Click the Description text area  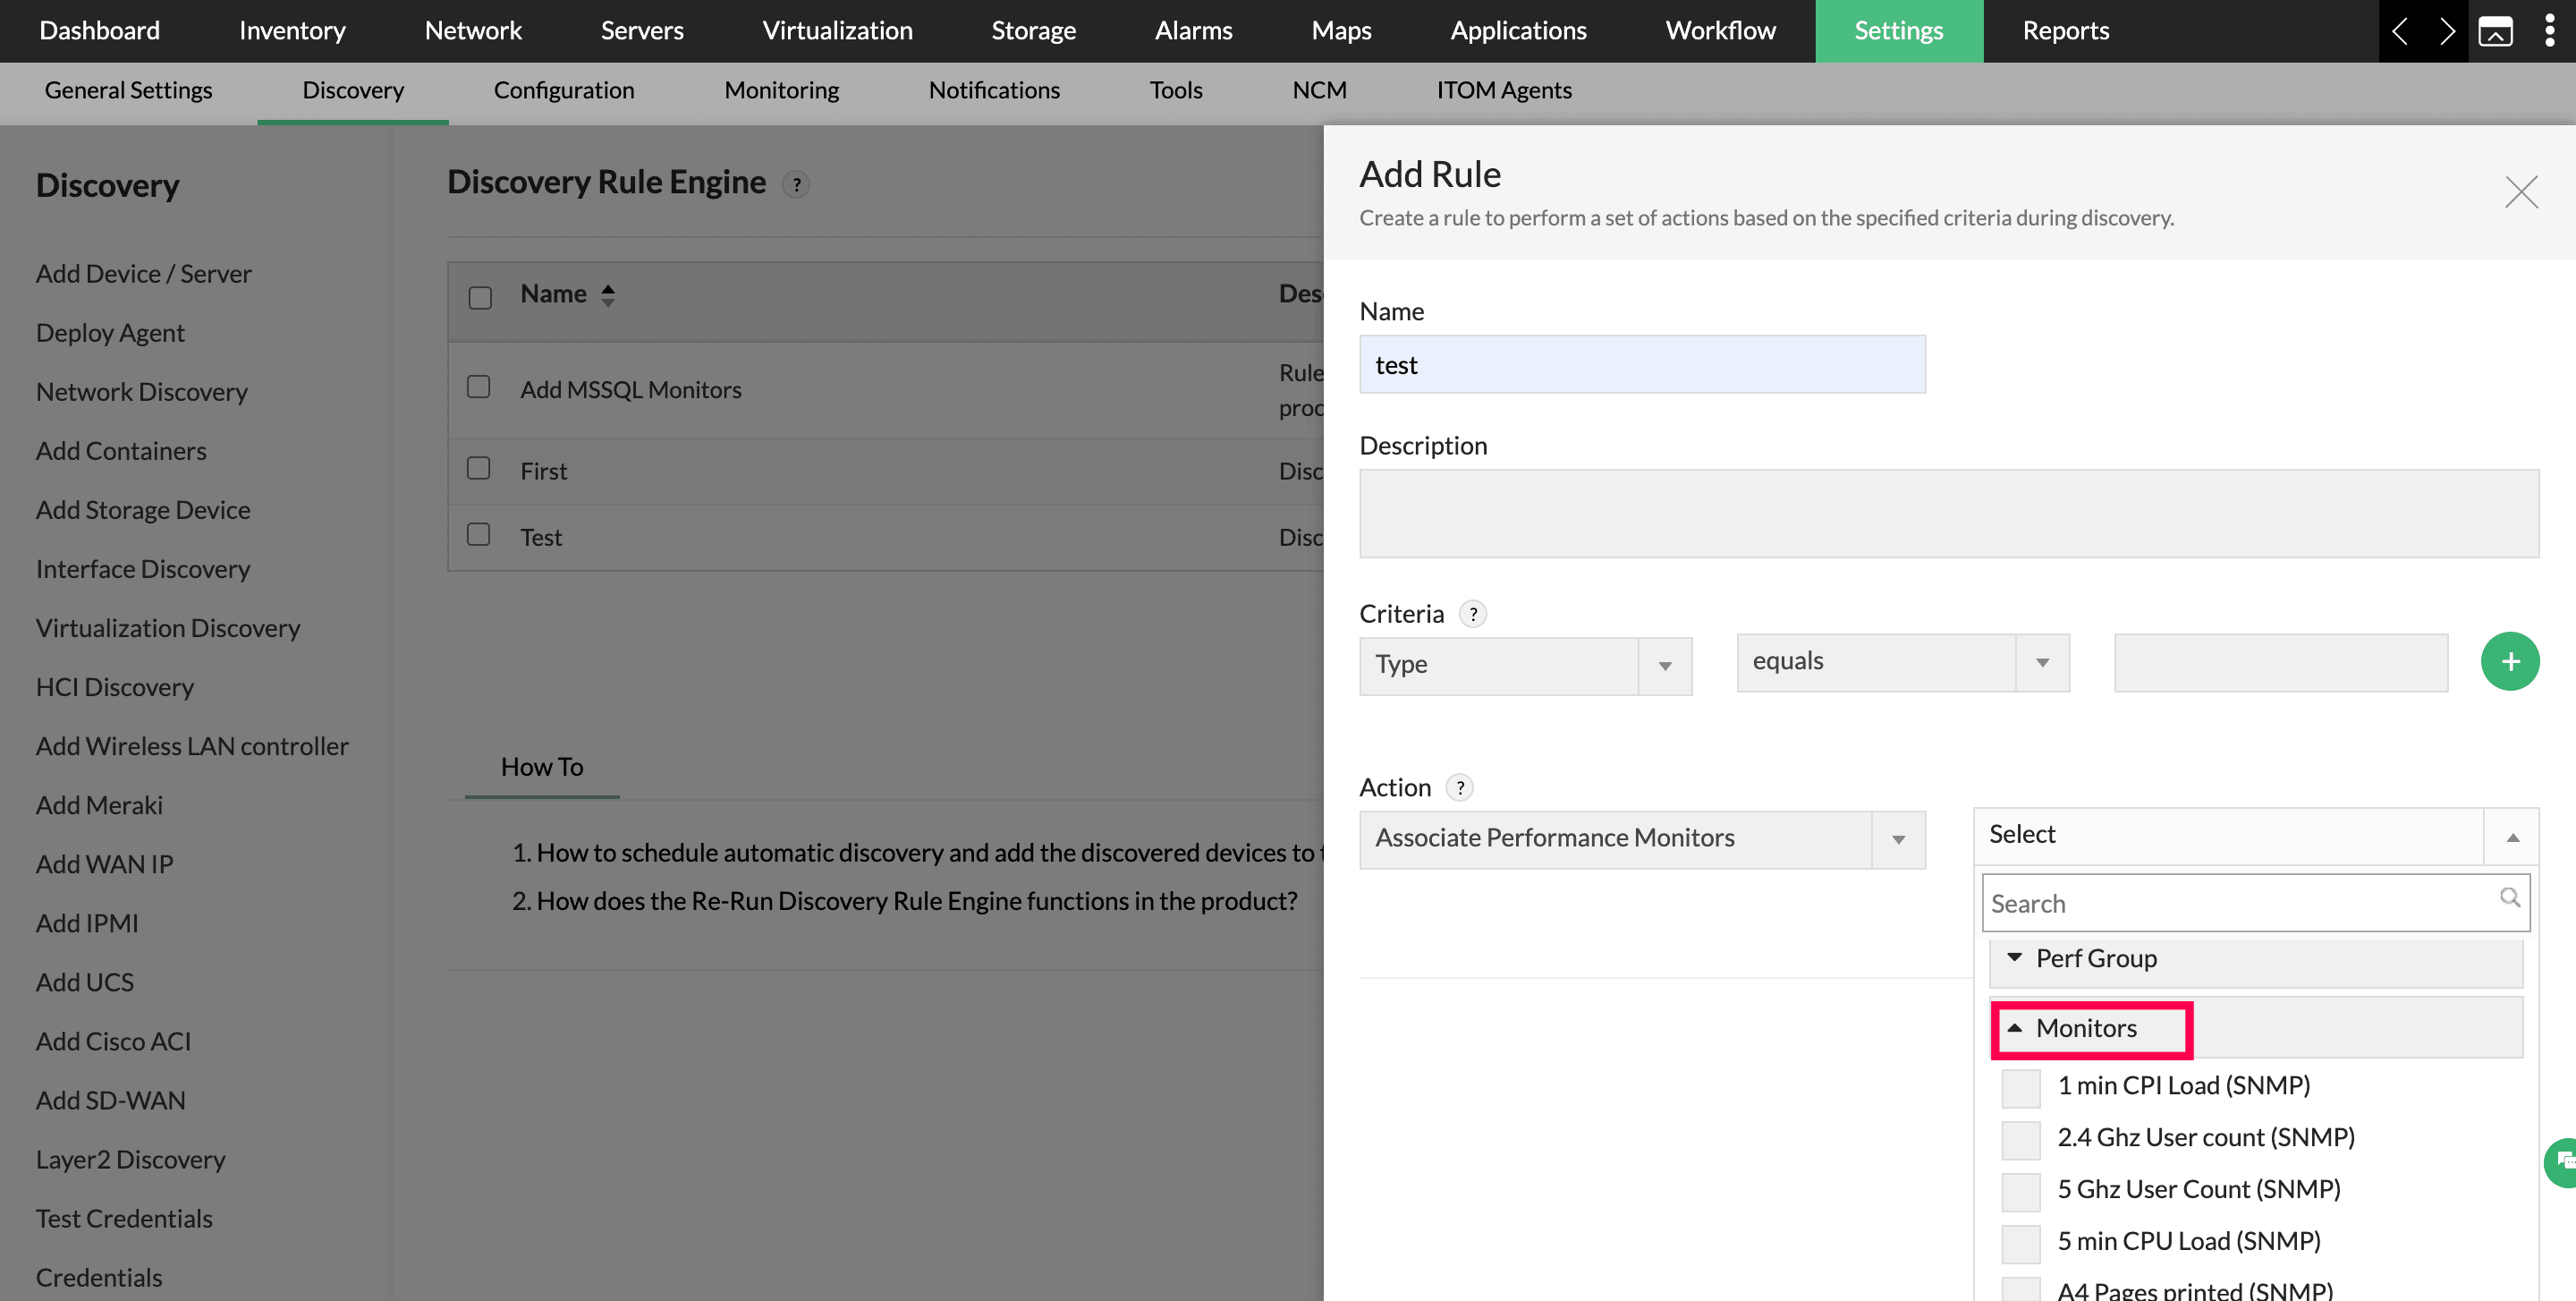click(x=1948, y=514)
